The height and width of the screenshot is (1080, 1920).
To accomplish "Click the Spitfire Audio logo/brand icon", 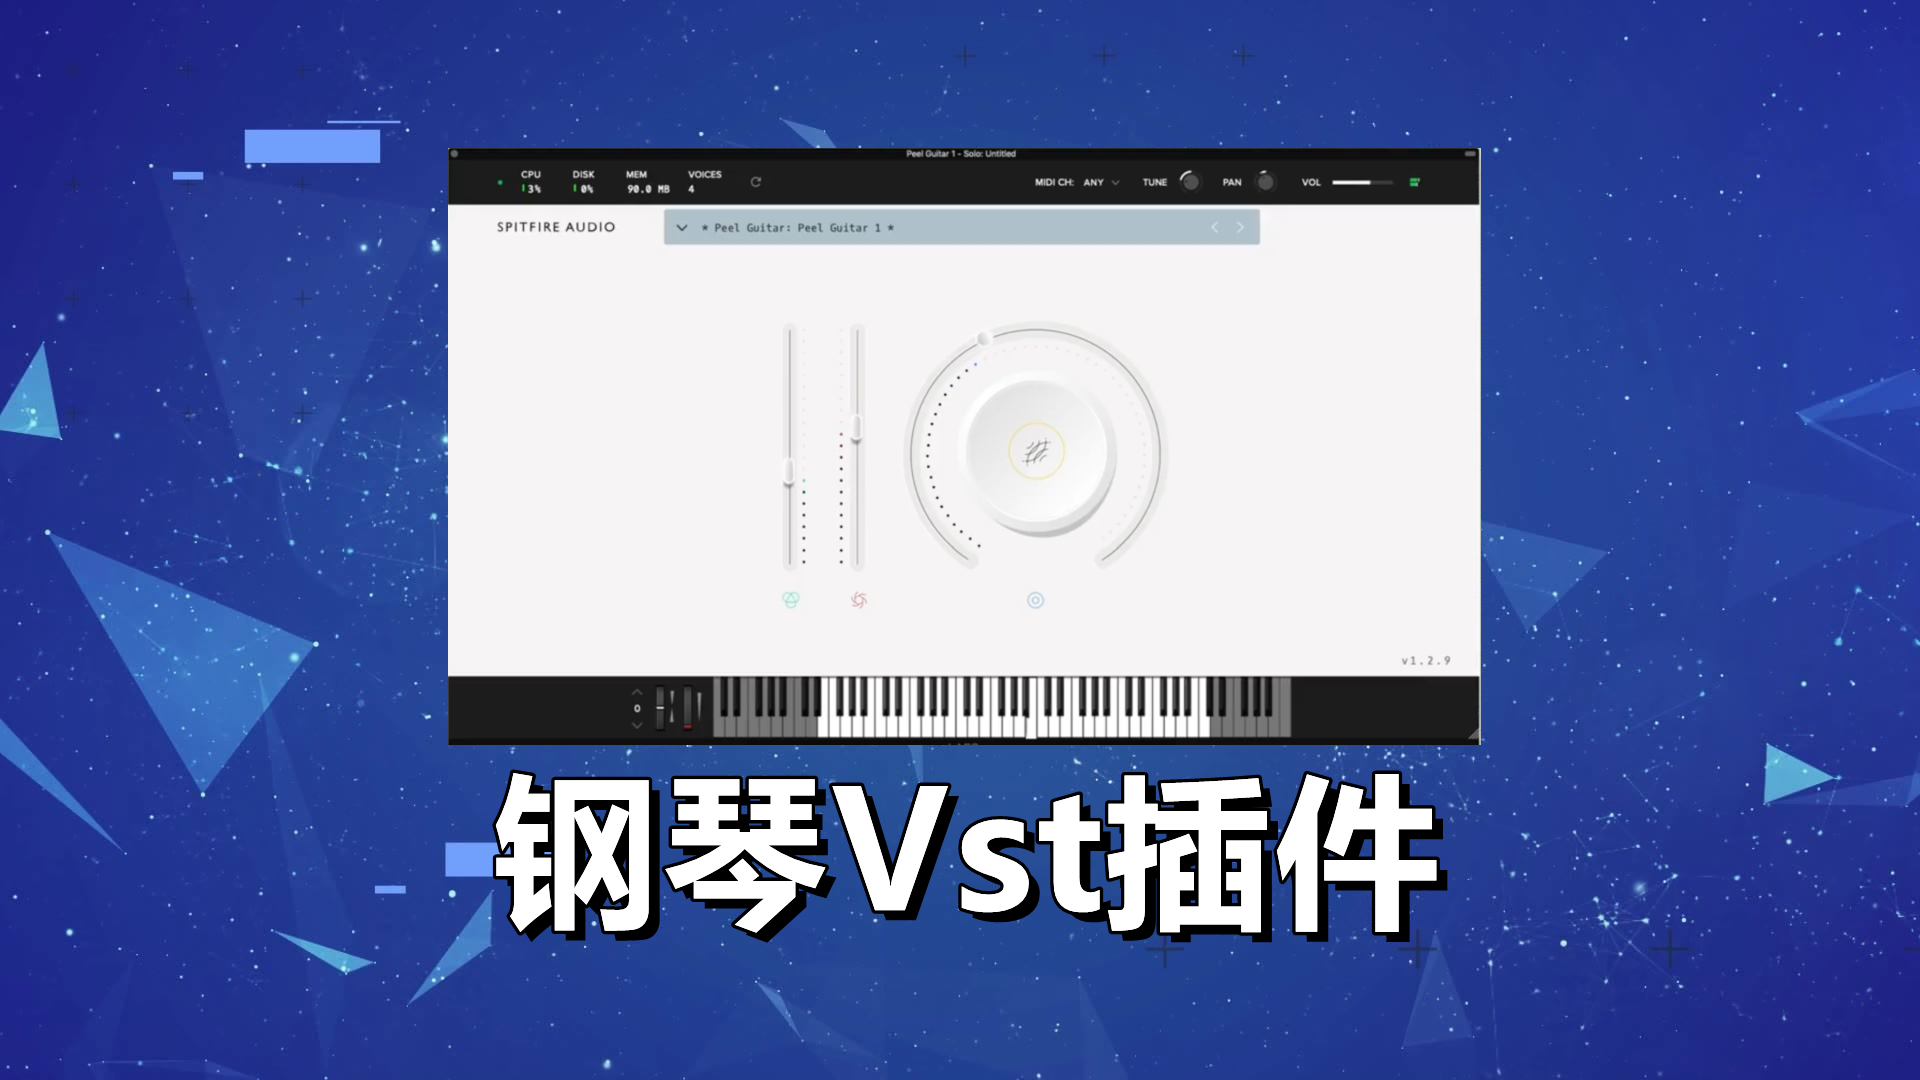I will click(x=554, y=227).
